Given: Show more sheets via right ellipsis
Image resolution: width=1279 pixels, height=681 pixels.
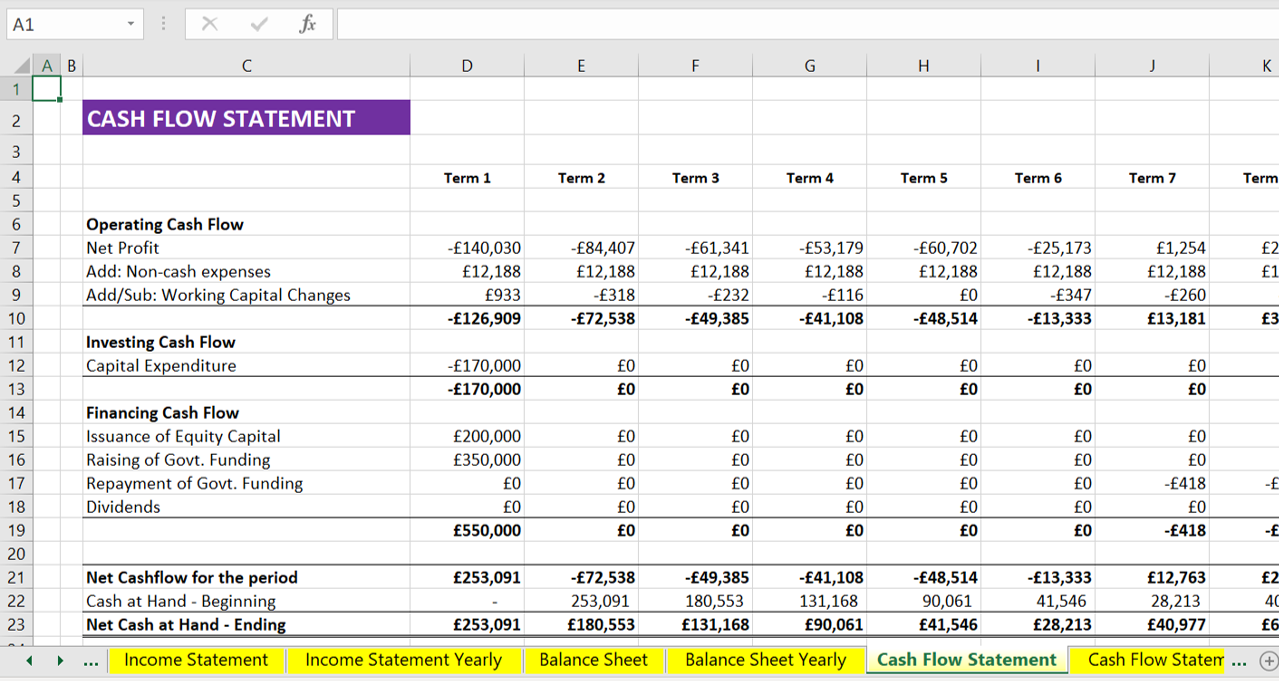Looking at the screenshot, I should [1239, 662].
